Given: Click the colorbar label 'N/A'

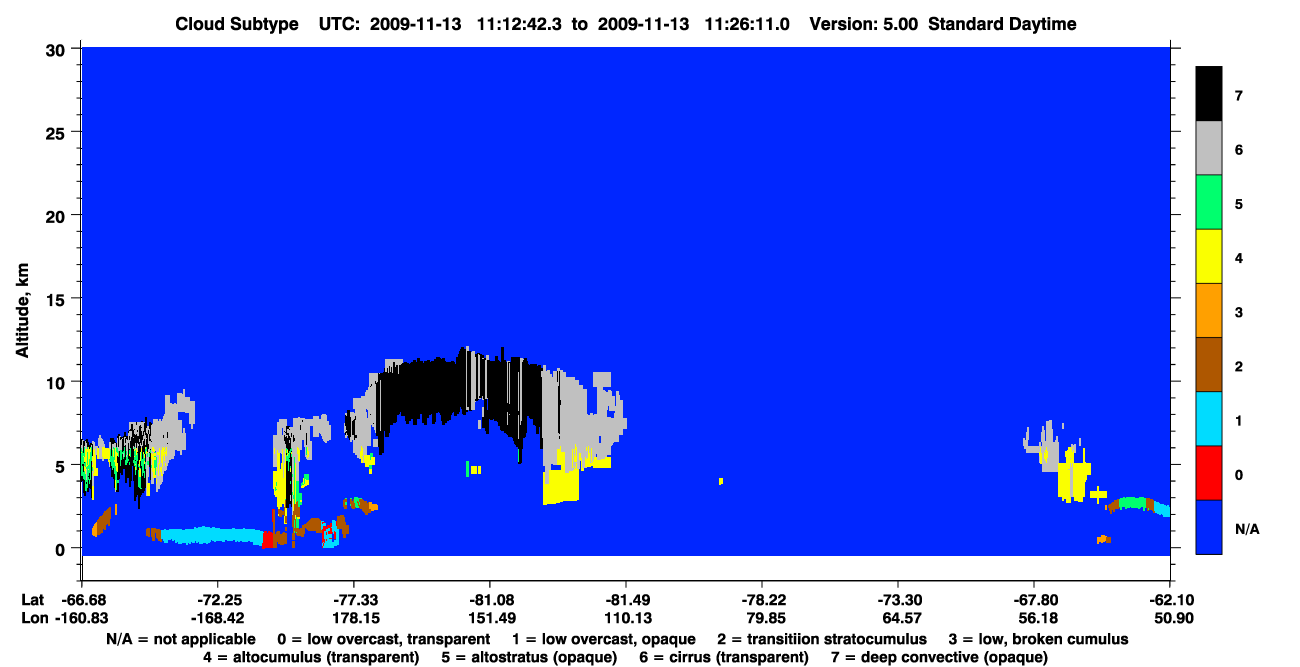Looking at the screenshot, I should [x=1247, y=529].
